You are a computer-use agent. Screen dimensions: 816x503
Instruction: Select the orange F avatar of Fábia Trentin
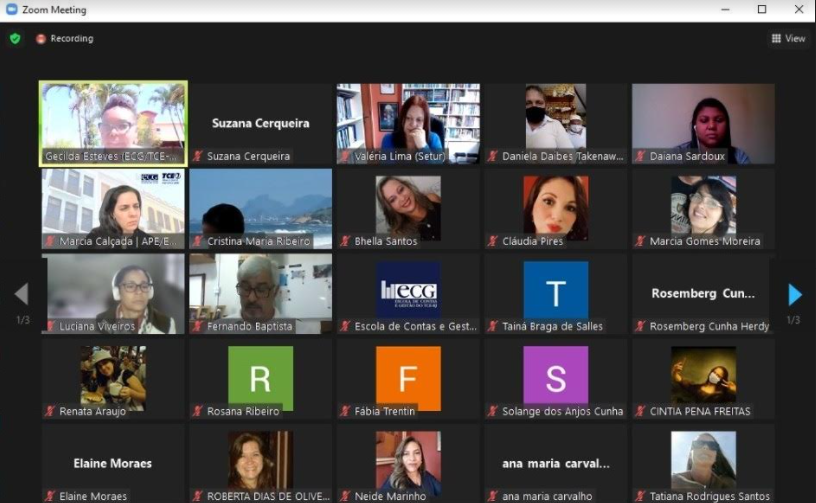(x=408, y=376)
